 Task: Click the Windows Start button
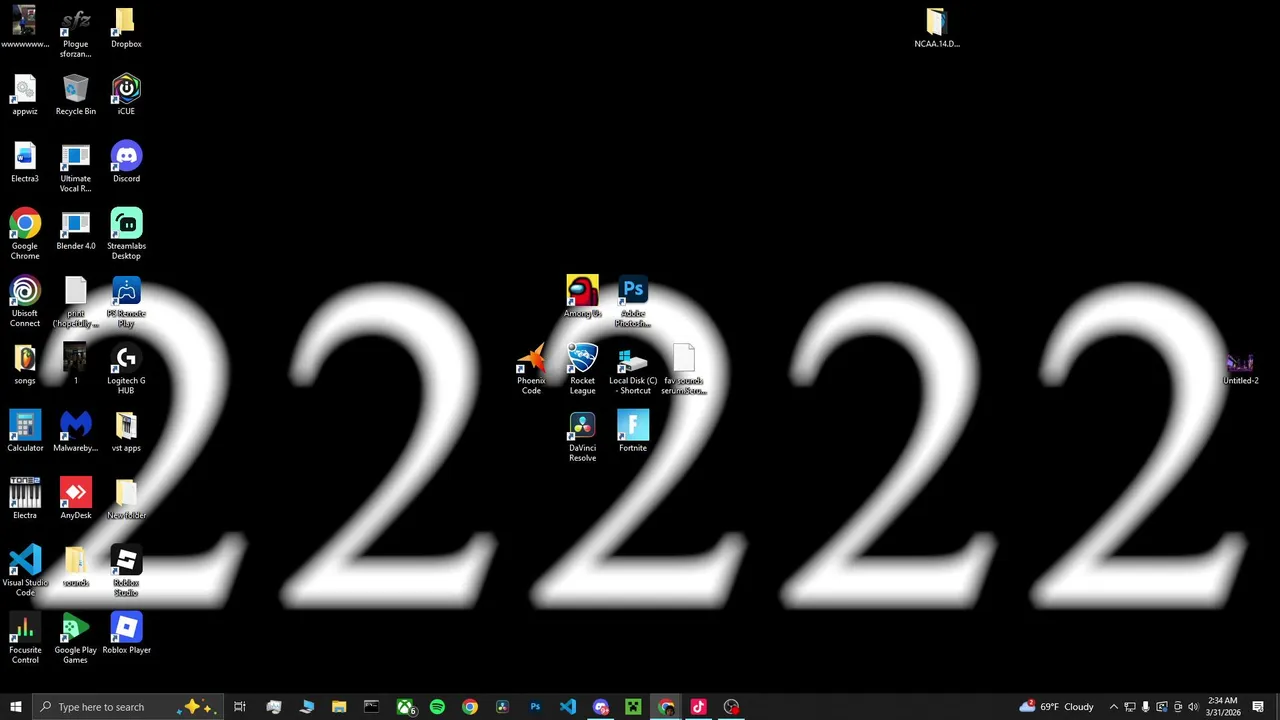pyautogui.click(x=15, y=707)
